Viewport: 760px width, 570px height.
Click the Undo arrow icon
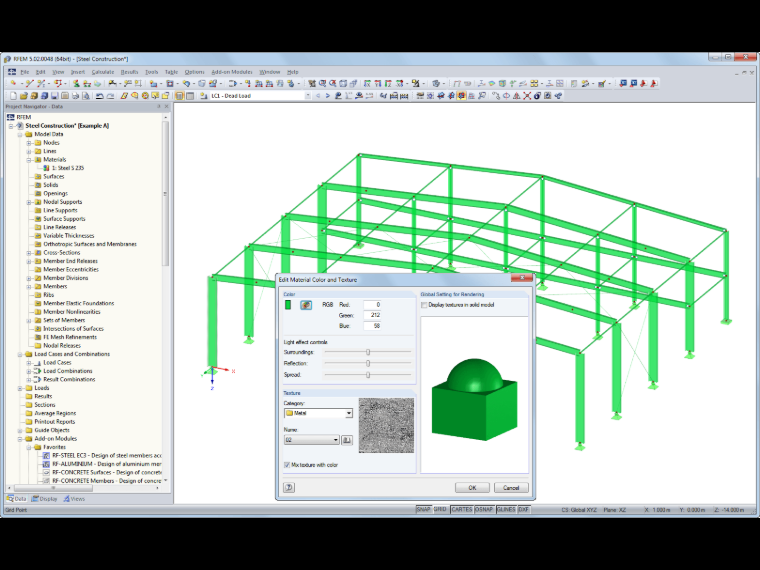click(99, 96)
